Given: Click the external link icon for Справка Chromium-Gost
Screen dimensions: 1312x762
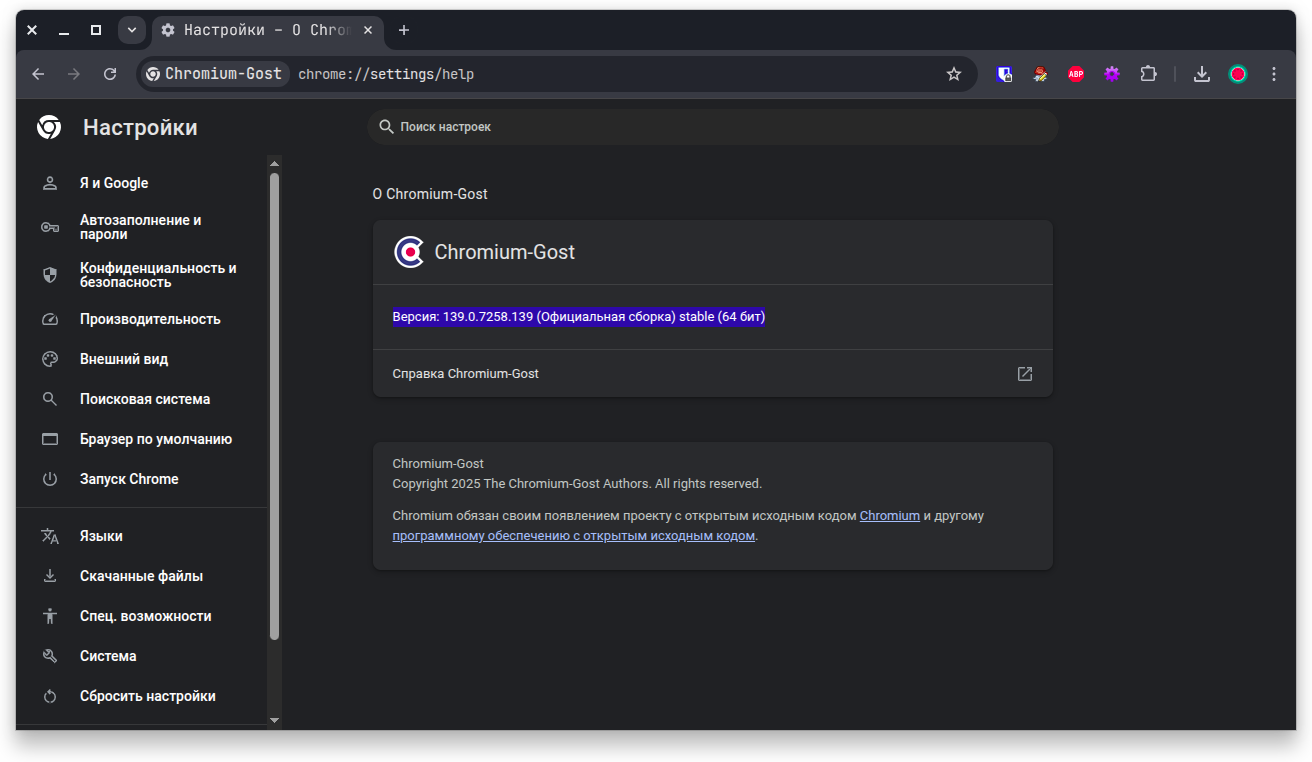Looking at the screenshot, I should [1025, 374].
